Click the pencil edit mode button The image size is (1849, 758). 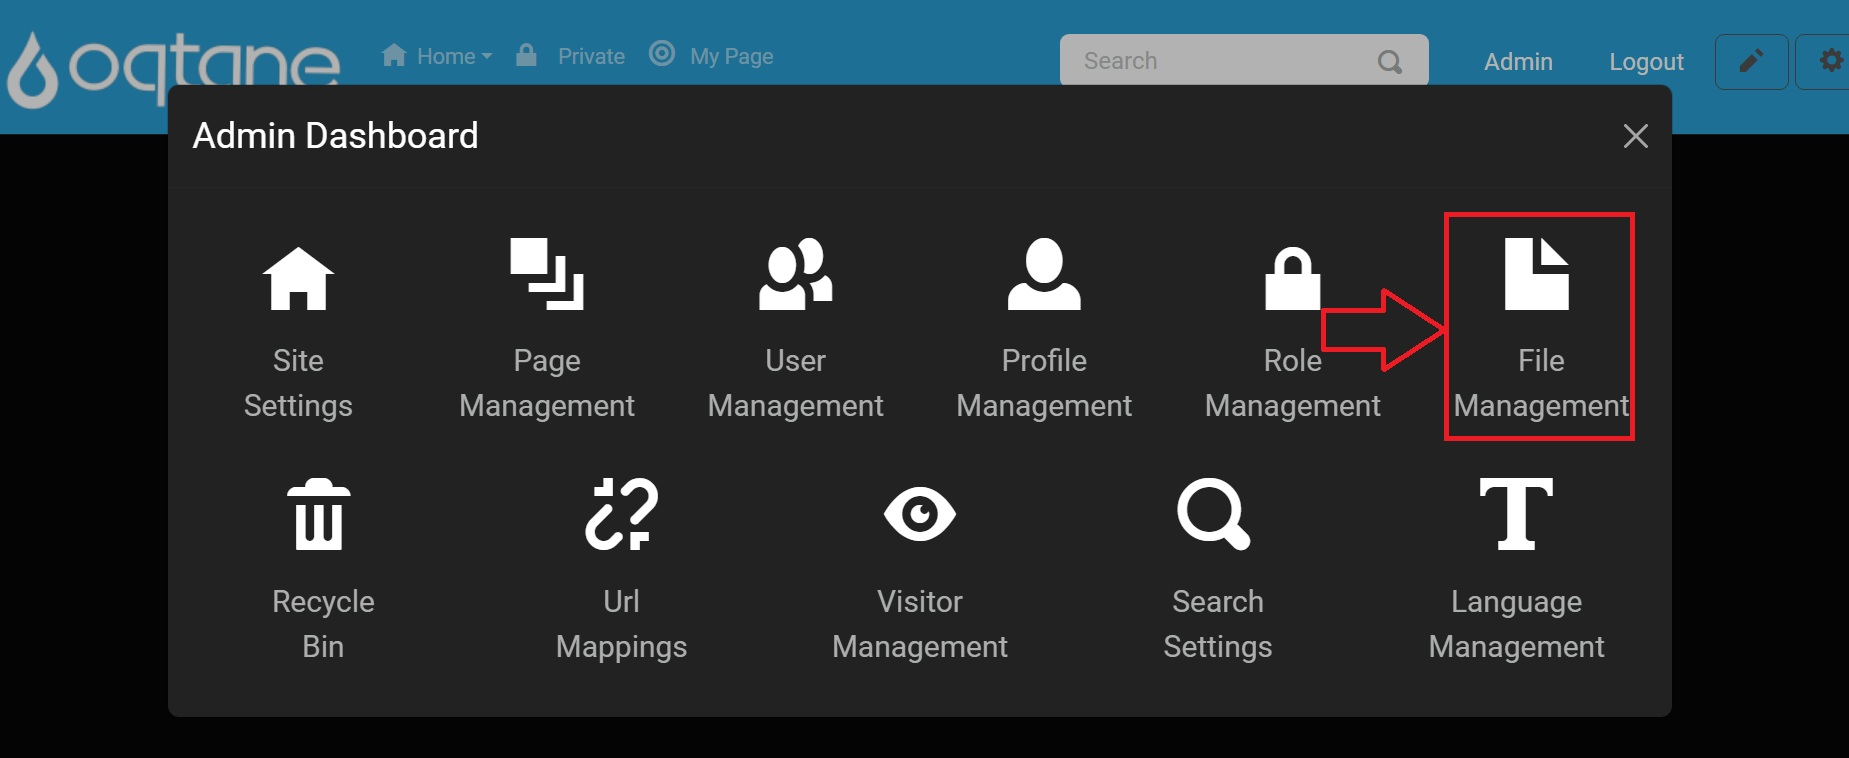tap(1751, 62)
